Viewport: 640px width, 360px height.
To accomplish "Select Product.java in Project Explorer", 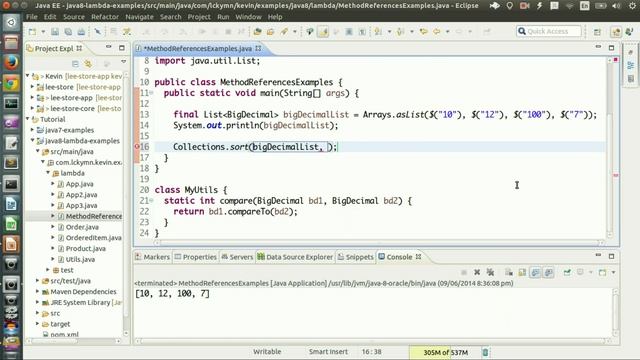I will click(x=85, y=249).
